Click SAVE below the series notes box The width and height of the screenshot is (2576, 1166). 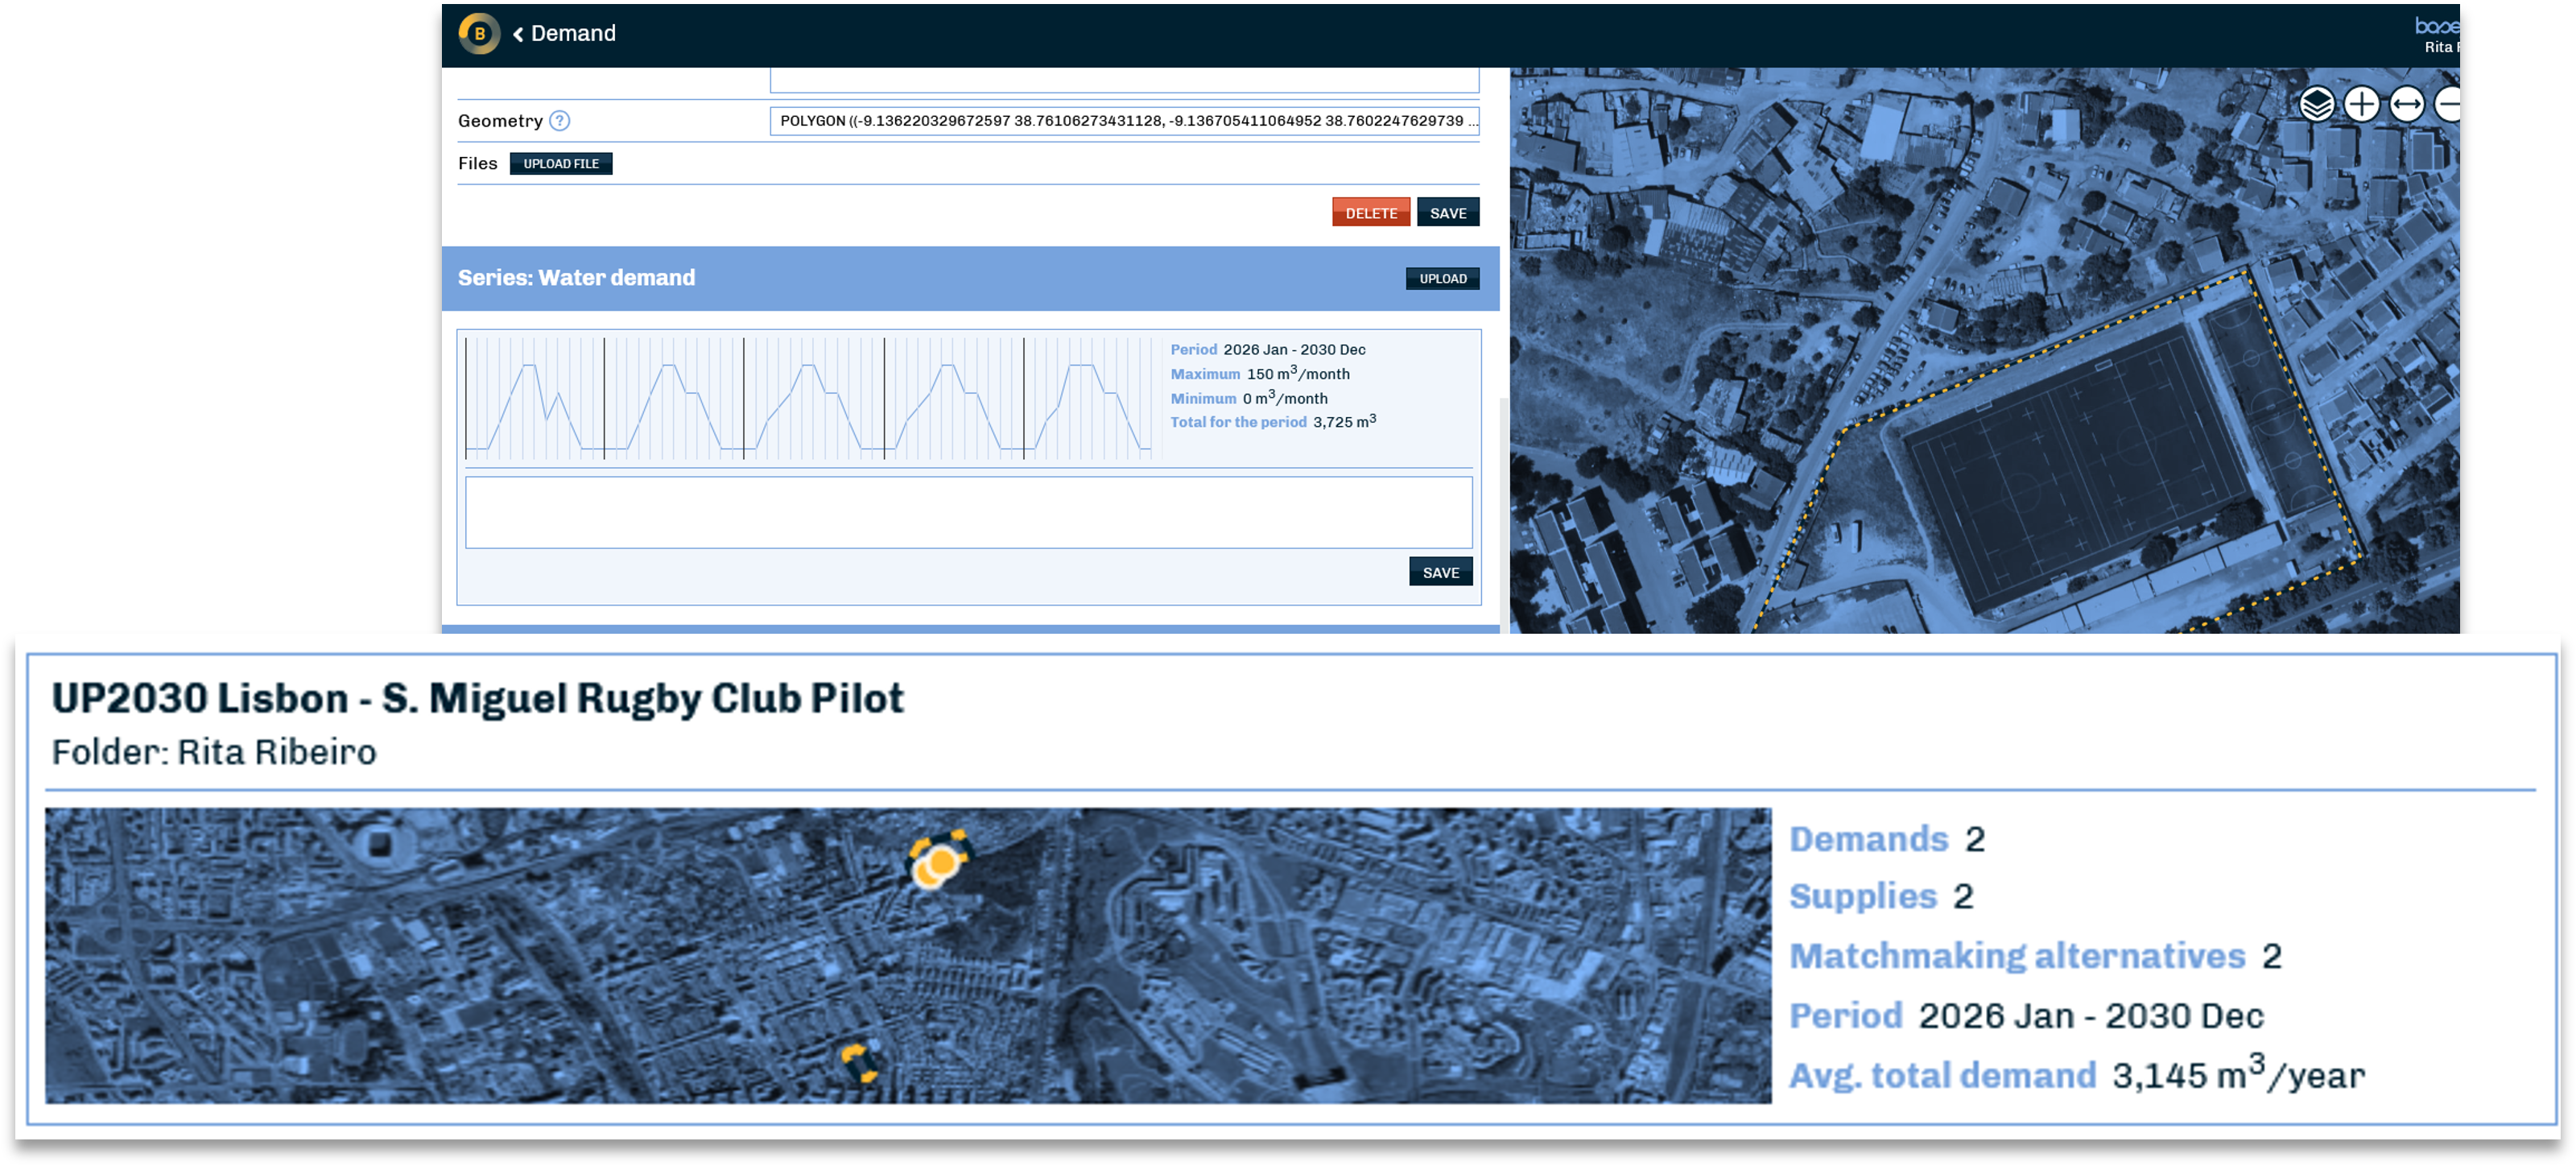[1441, 572]
